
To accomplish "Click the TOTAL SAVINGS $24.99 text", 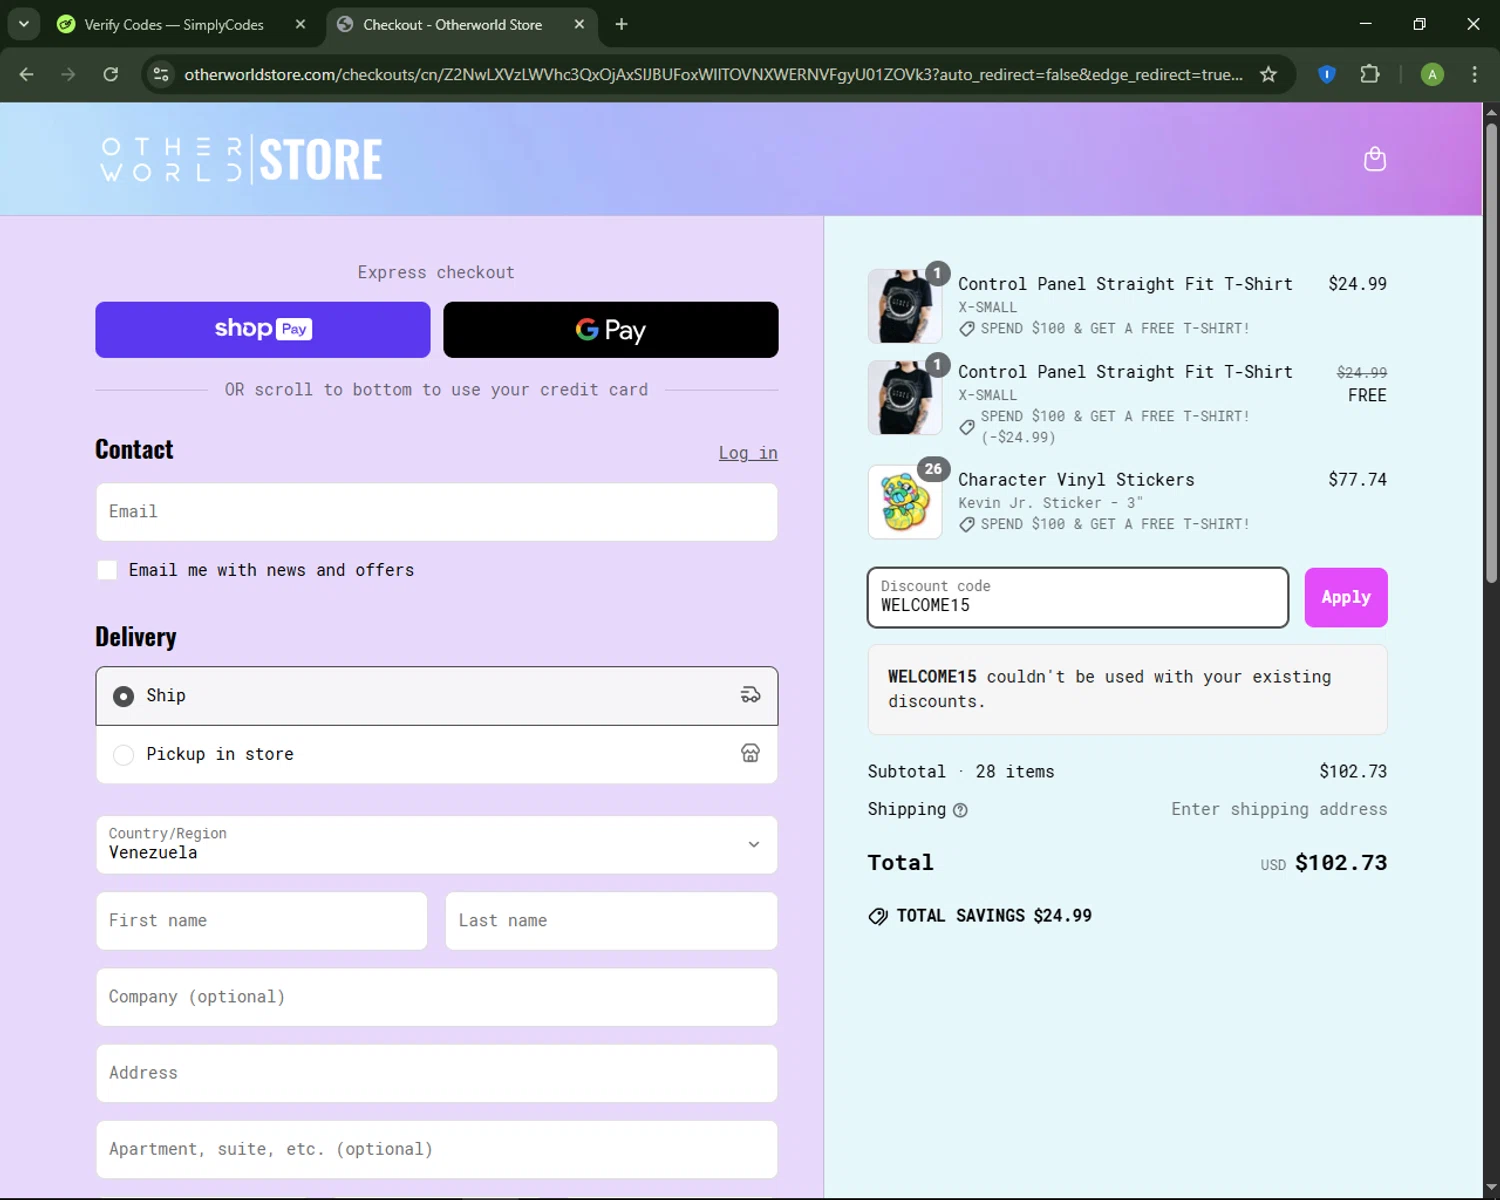I will tap(994, 916).
